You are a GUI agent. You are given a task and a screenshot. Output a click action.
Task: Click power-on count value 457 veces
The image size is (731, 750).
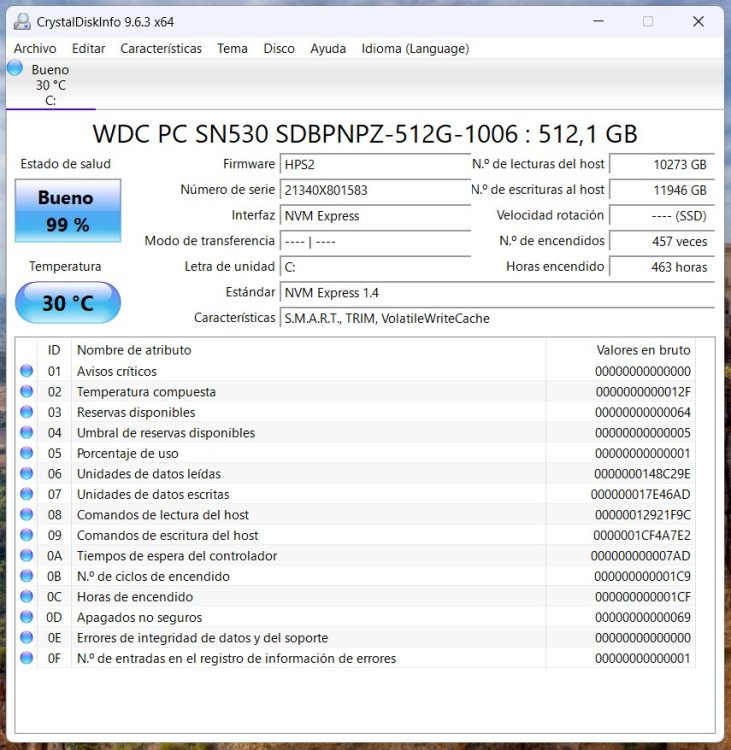point(662,241)
